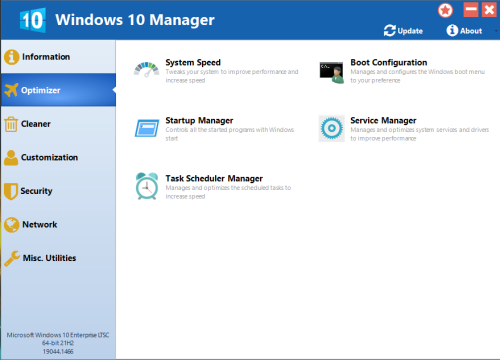The width and height of the screenshot is (500, 360).
Task: Click the Customization person icon
Action: 11,158
